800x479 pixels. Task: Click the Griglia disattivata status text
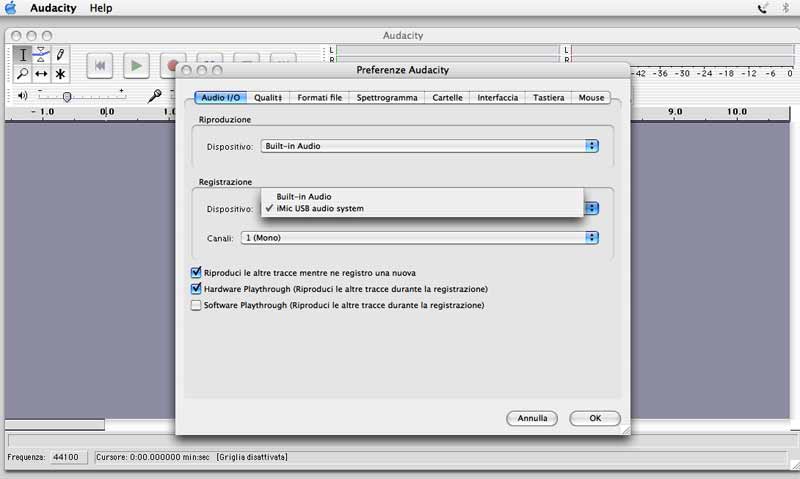point(252,457)
